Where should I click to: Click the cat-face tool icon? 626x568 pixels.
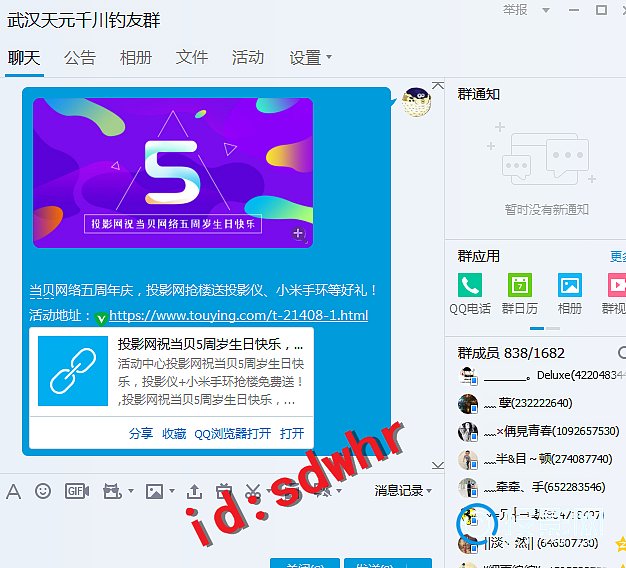pos(112,491)
